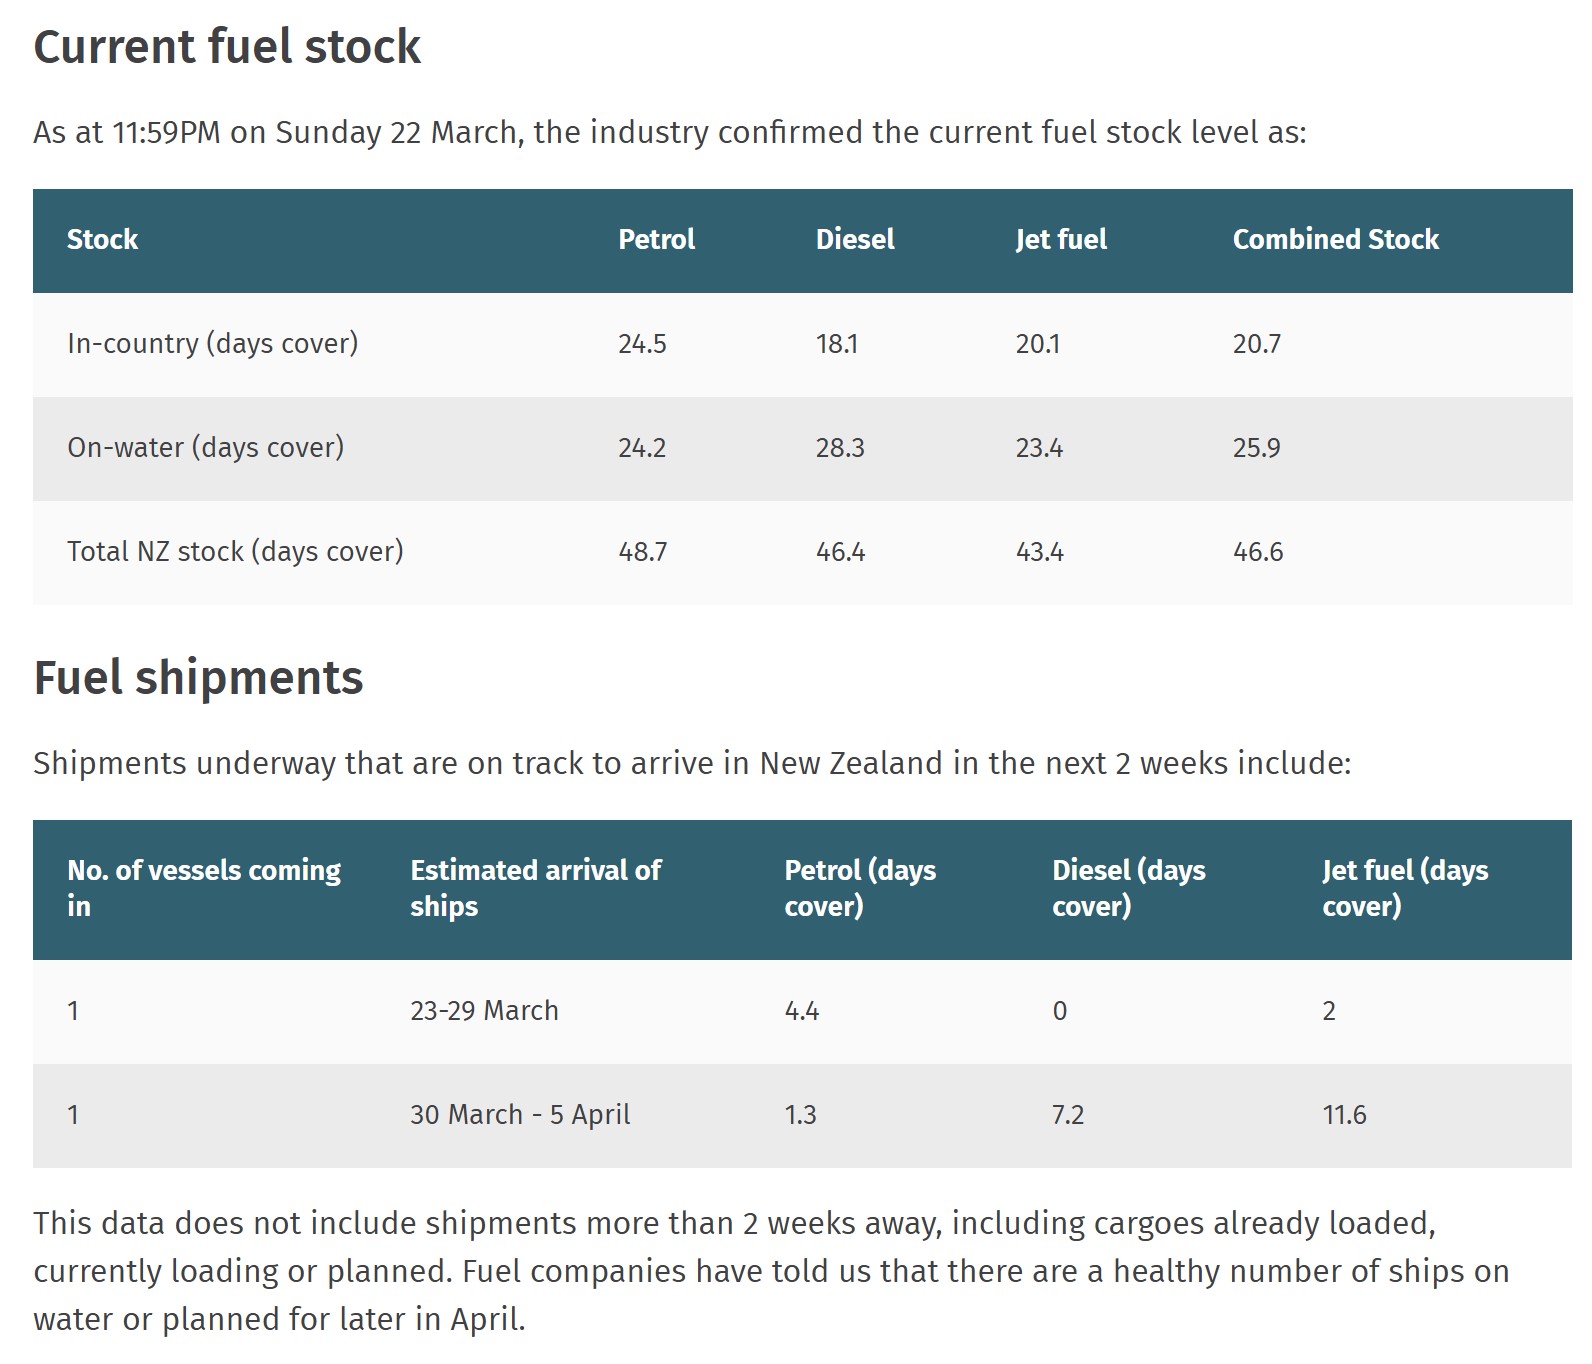Click the 'Fuel shipments' heading
1592x1364 pixels.
tap(198, 678)
